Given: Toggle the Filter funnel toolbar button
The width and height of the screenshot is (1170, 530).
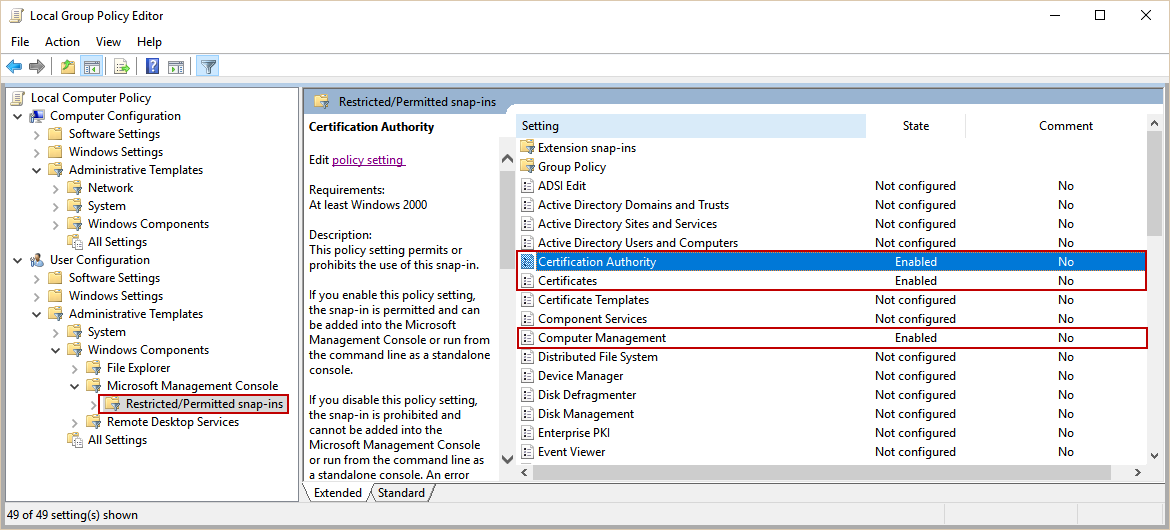Looking at the screenshot, I should click(x=207, y=67).
